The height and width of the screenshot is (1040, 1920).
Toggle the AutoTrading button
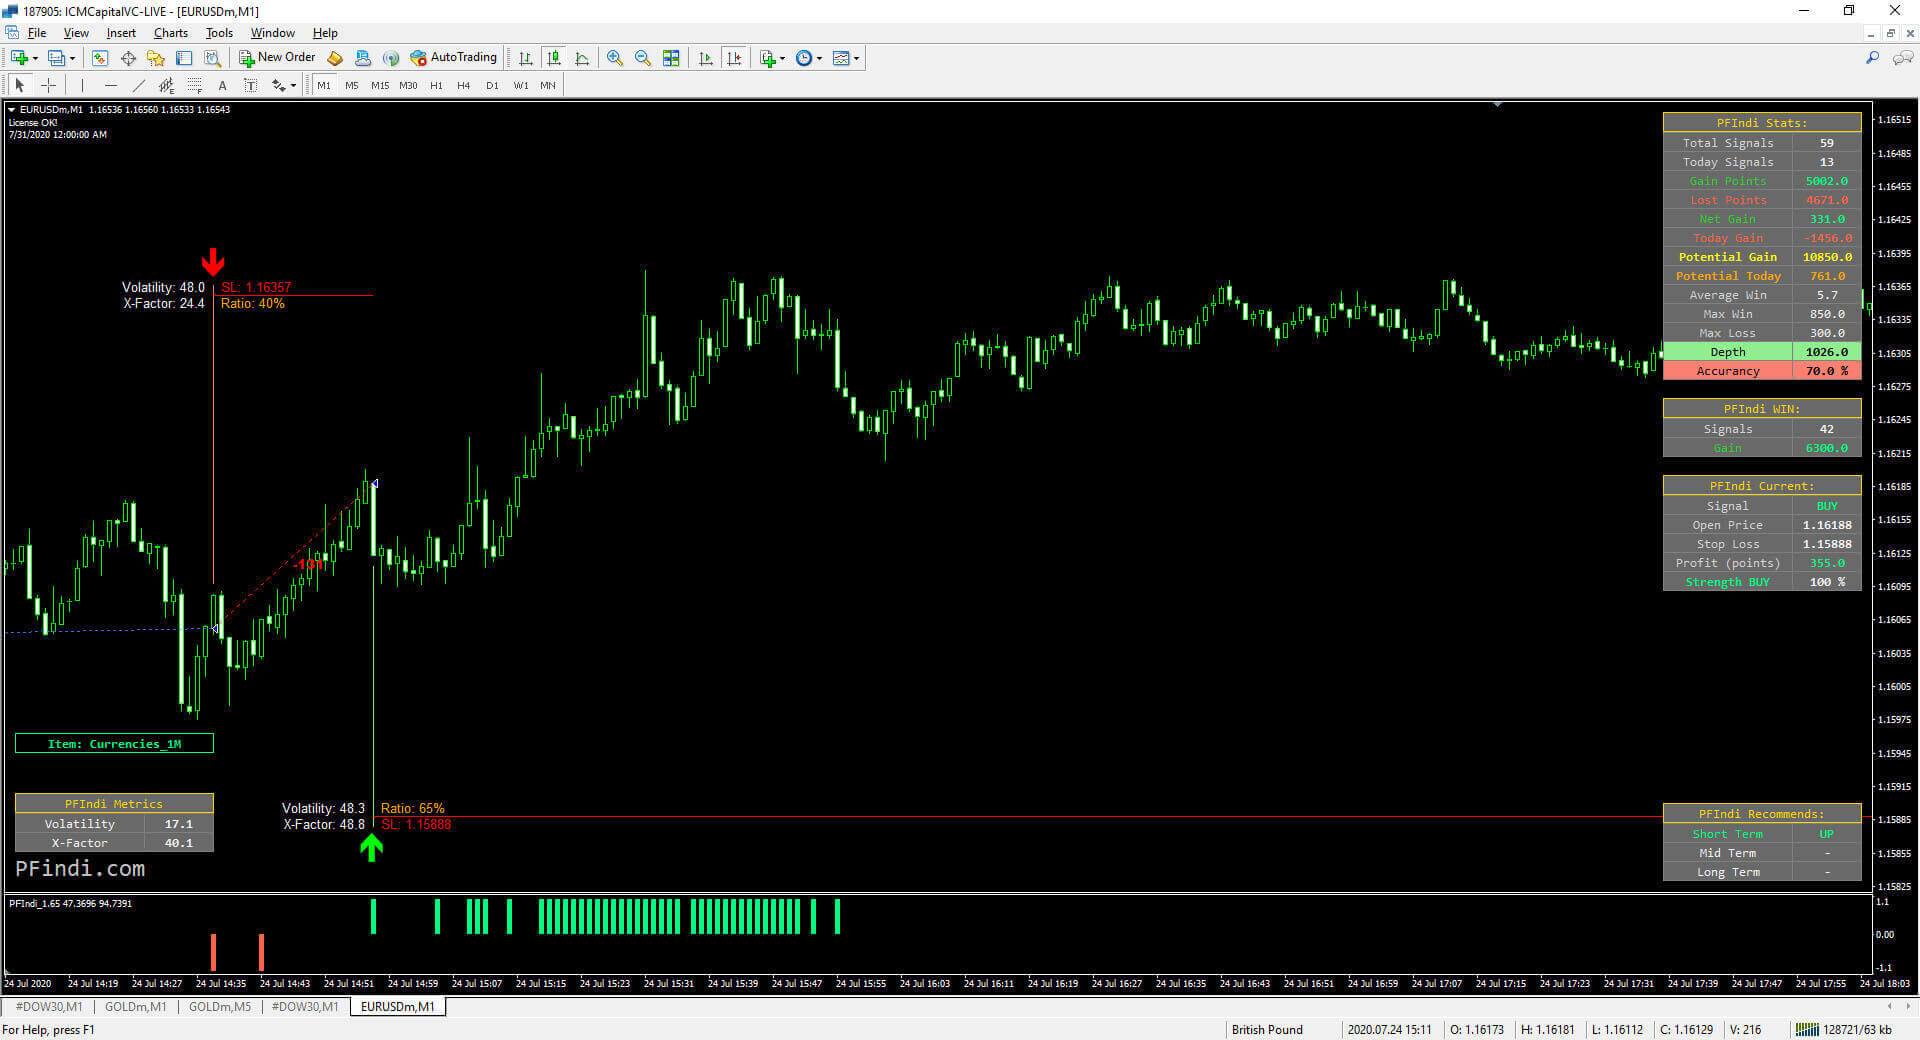453,58
